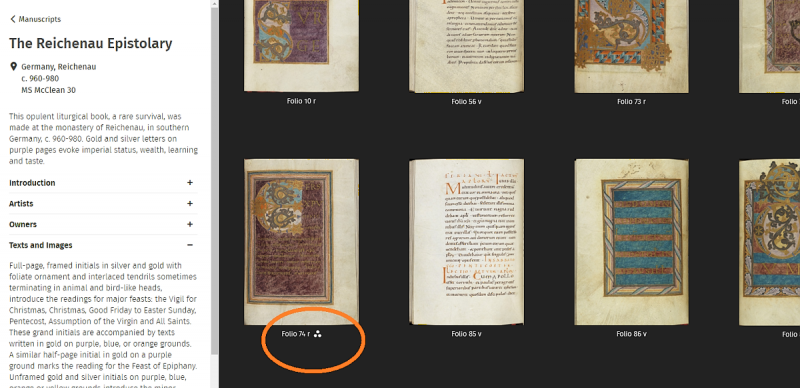
Task: Click the Folio 86 v label
Action: point(632,334)
